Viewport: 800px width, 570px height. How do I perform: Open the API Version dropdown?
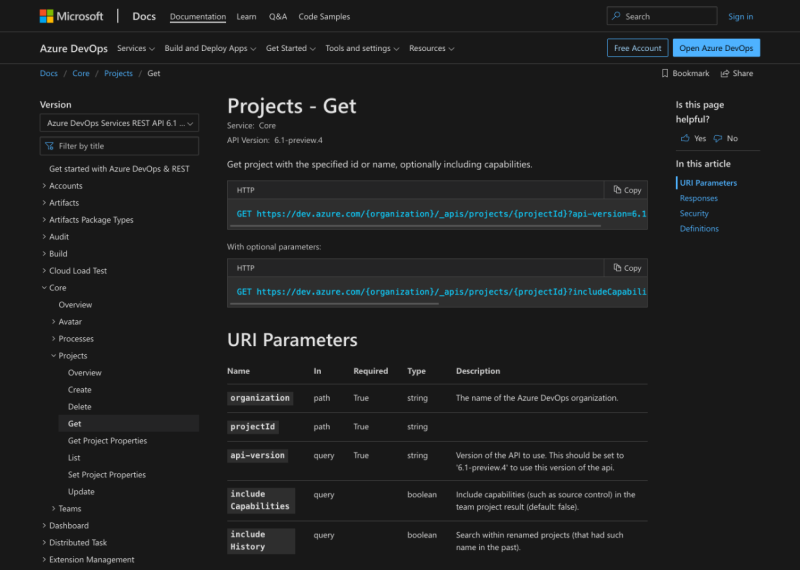tap(119, 123)
